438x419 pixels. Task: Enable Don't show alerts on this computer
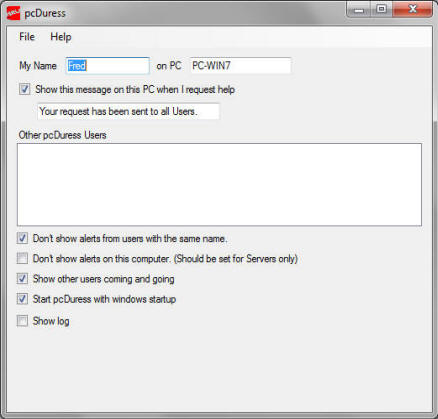tap(22, 258)
